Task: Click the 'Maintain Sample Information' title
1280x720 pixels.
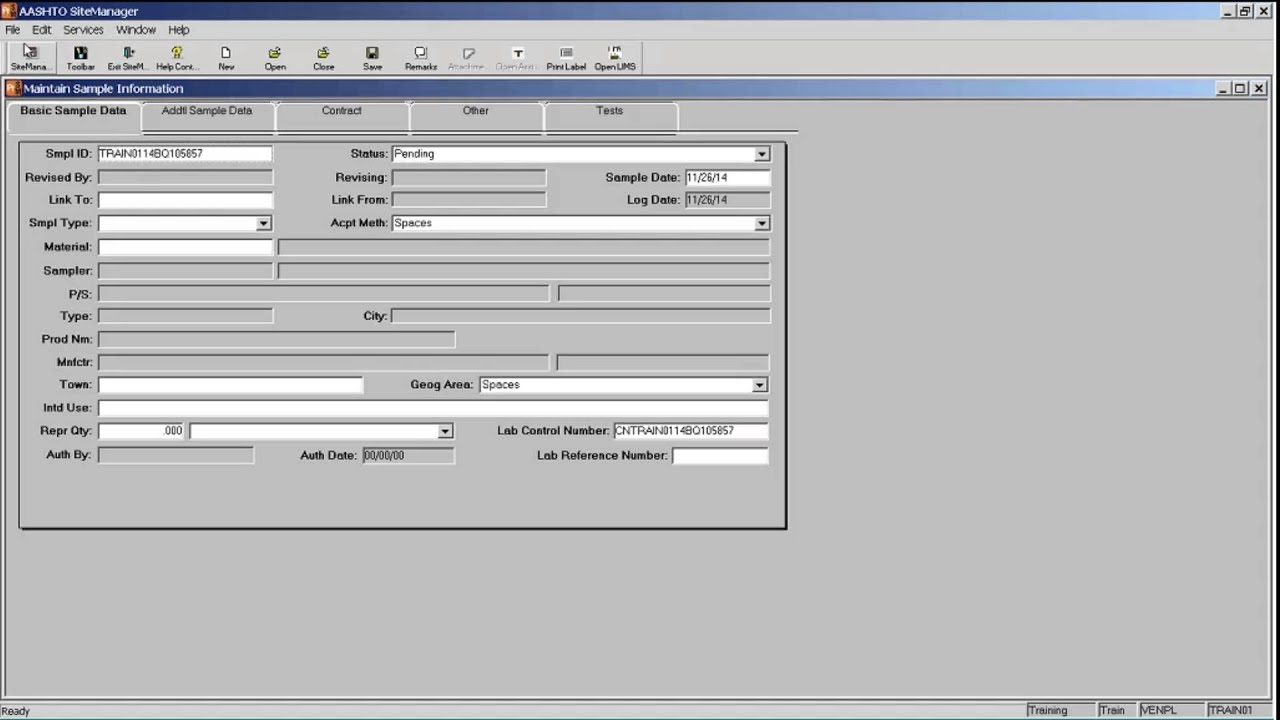Action: coord(103,89)
